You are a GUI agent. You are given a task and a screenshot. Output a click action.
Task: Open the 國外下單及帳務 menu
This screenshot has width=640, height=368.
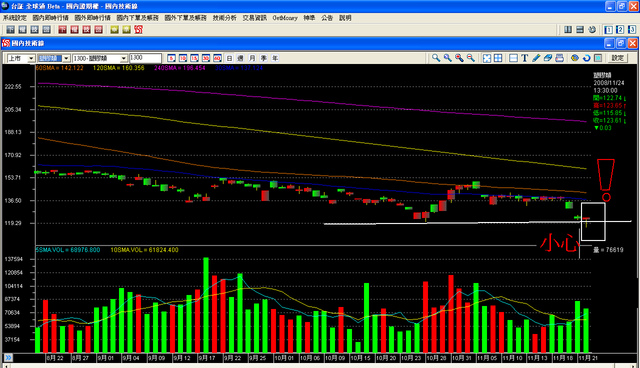tap(186, 18)
